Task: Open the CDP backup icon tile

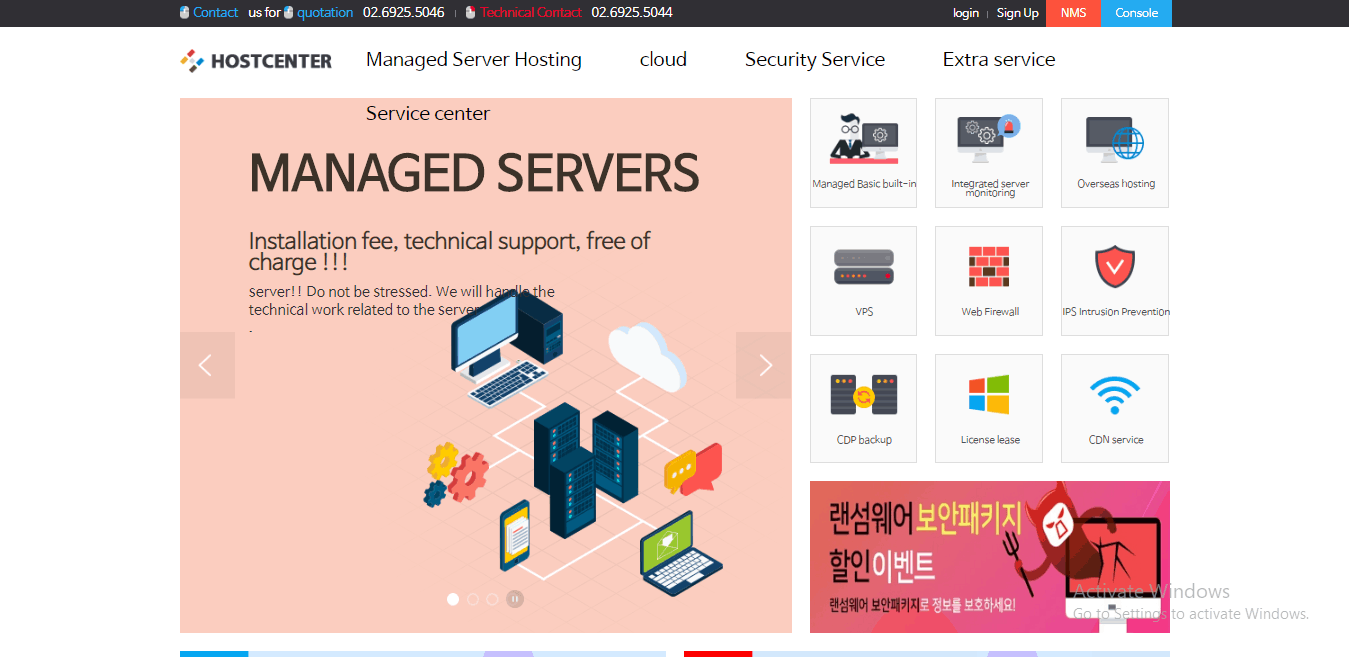Action: click(x=863, y=409)
